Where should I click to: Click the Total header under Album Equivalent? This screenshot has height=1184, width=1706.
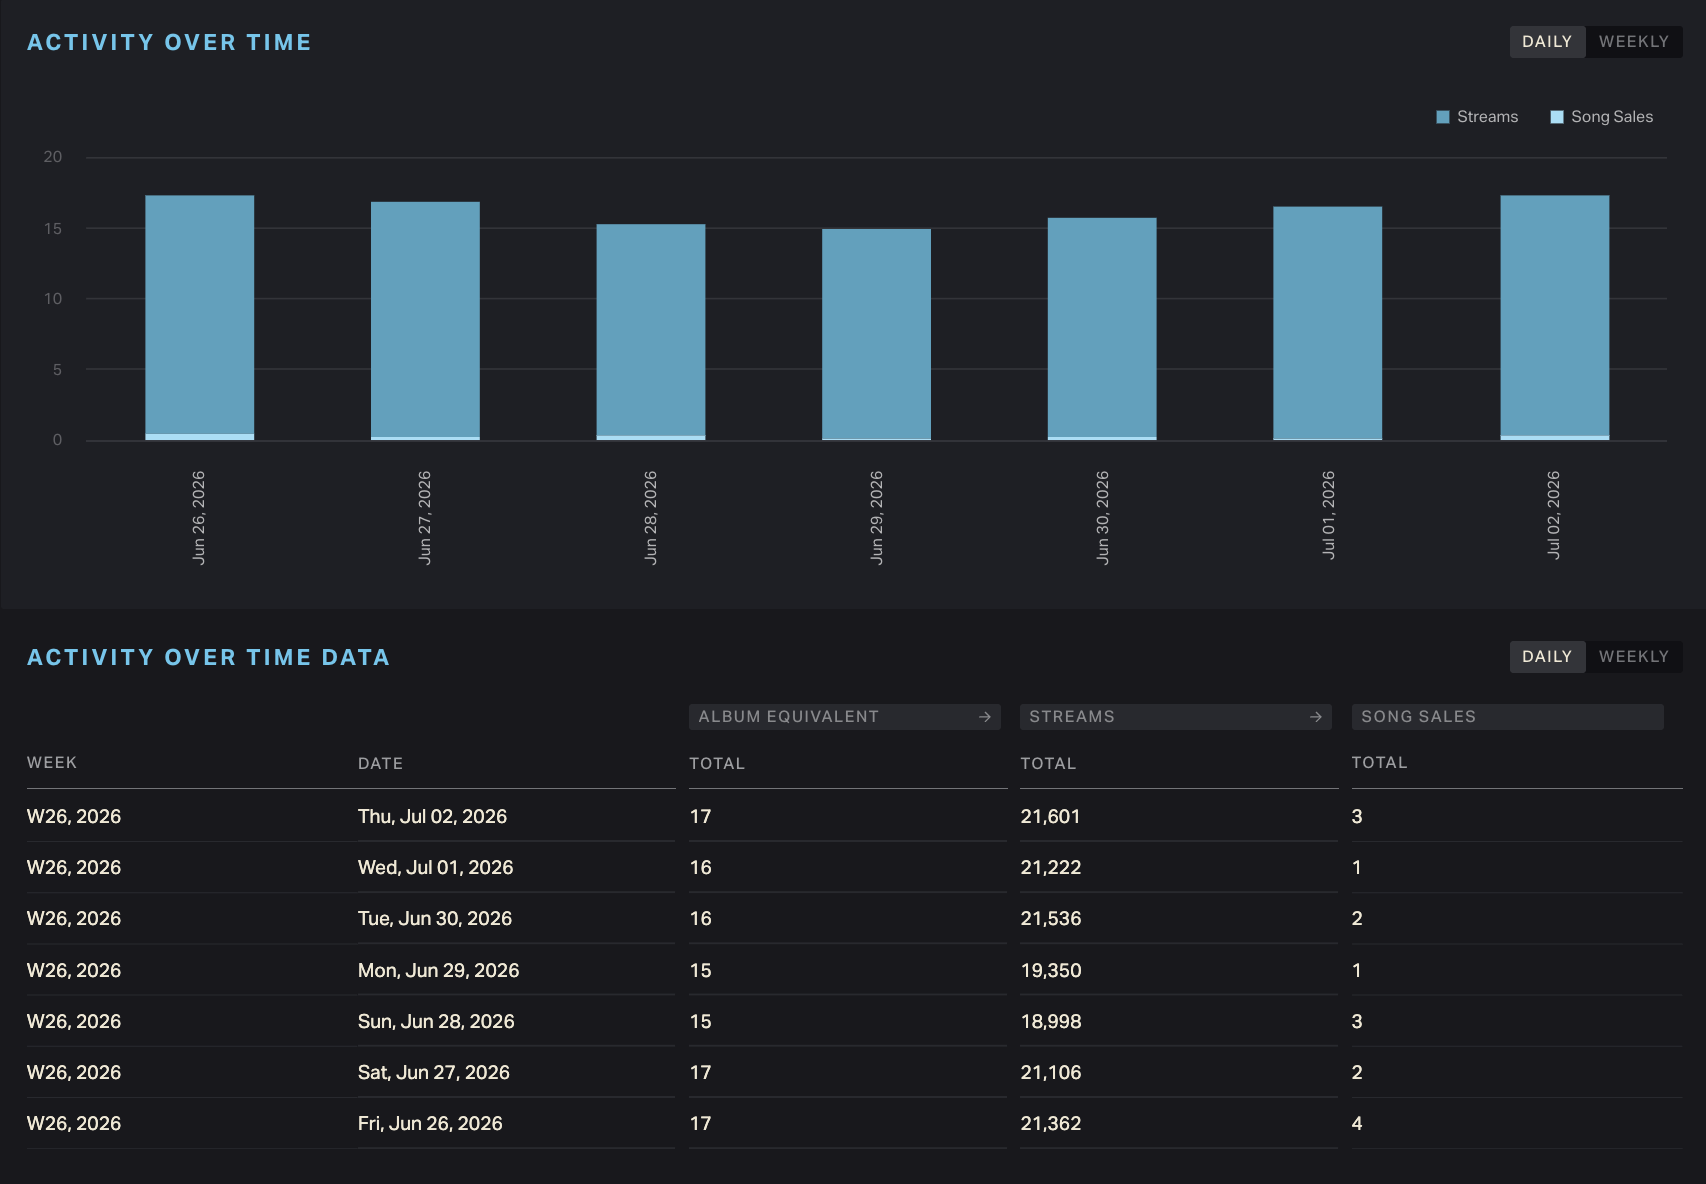coord(717,764)
